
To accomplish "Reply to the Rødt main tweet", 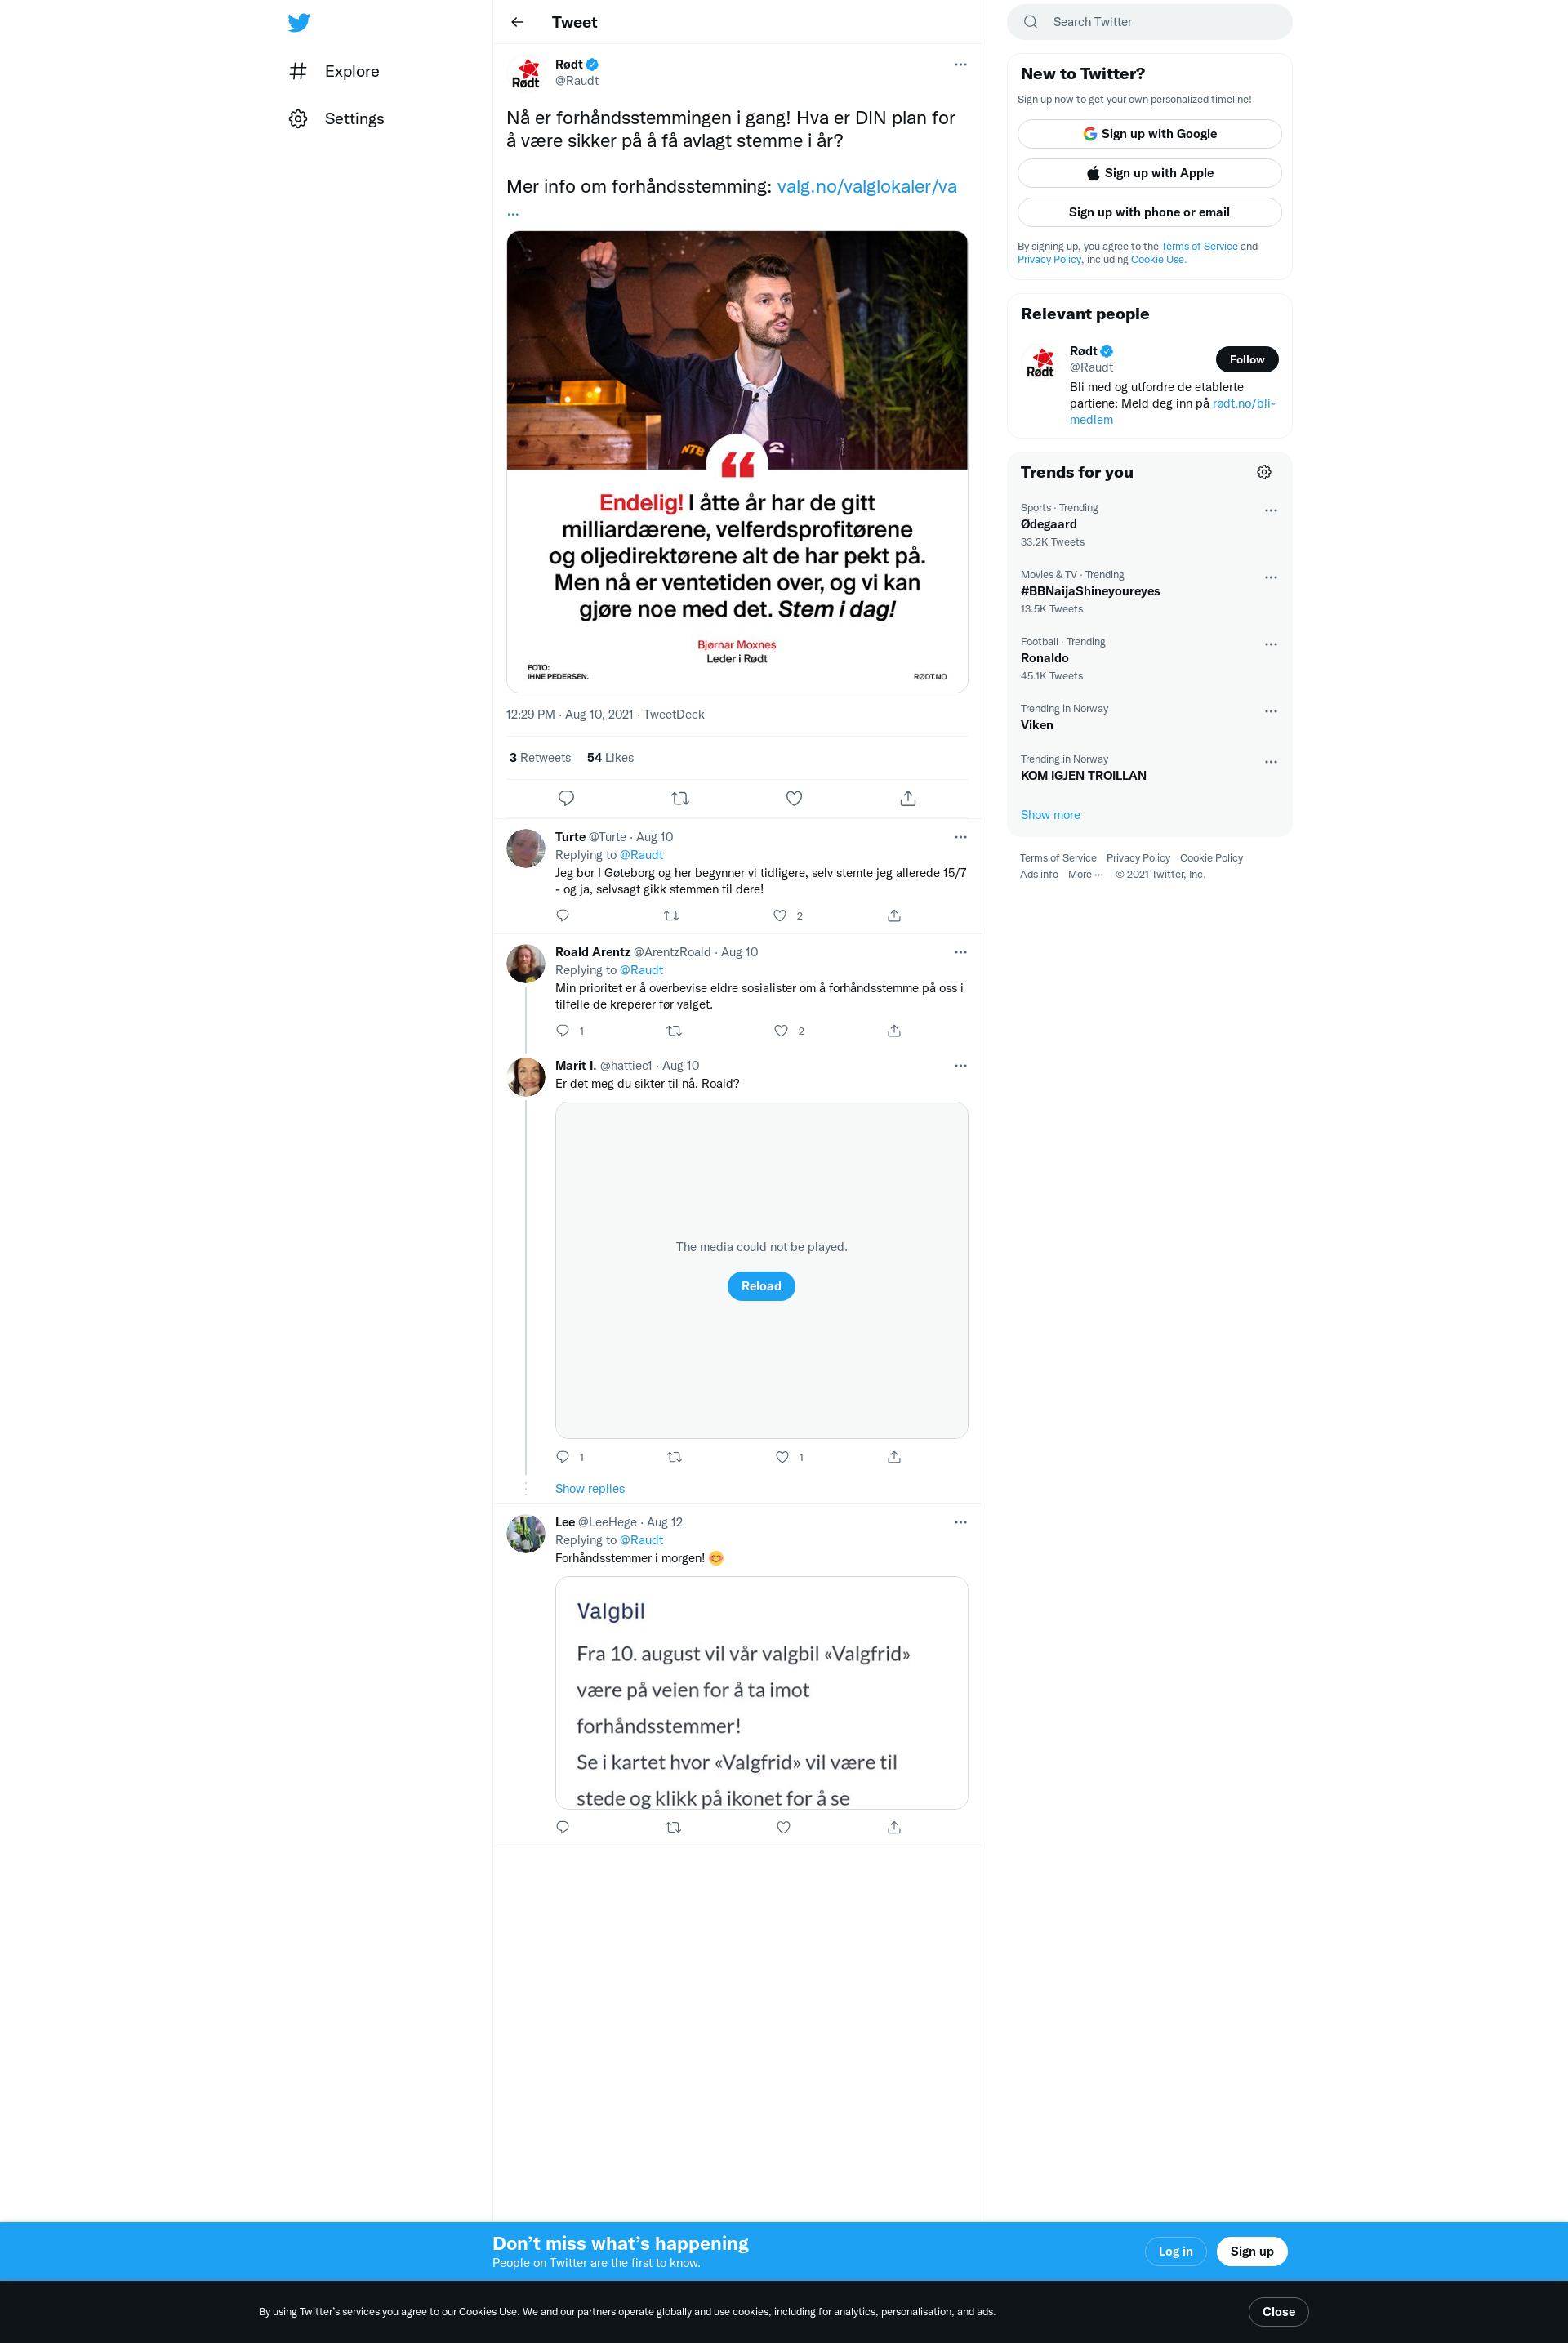I will 566,798.
